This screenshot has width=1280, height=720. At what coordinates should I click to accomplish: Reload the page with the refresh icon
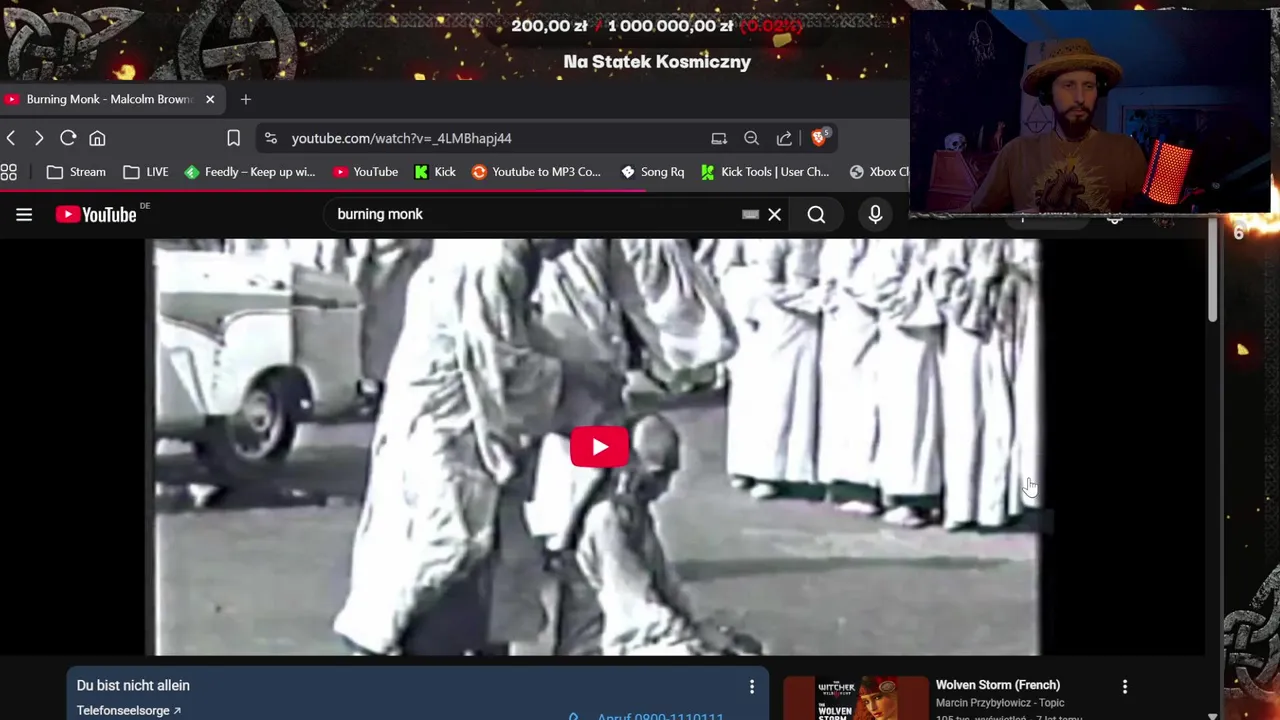[68, 138]
